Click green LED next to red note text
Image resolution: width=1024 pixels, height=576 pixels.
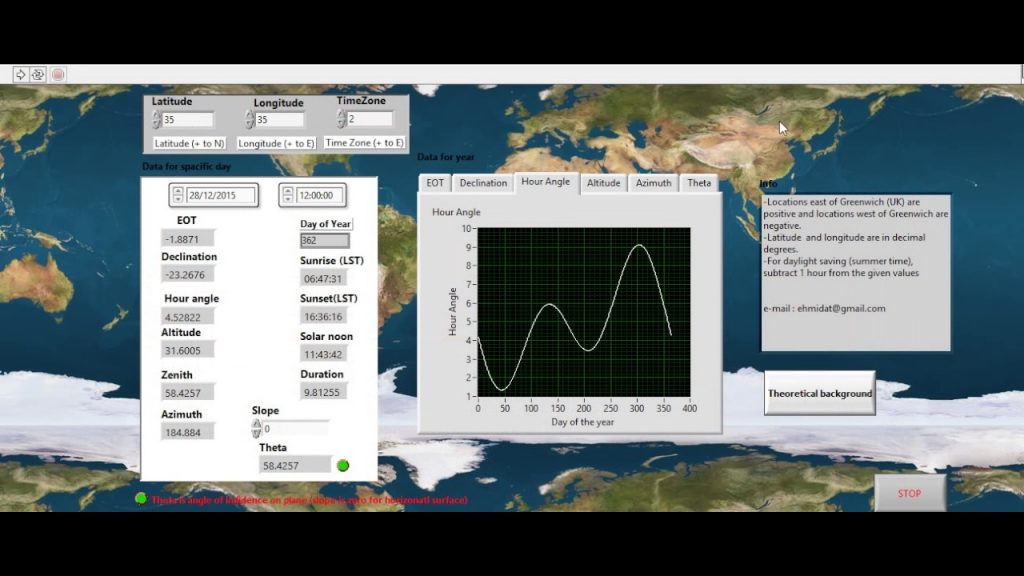coord(141,498)
